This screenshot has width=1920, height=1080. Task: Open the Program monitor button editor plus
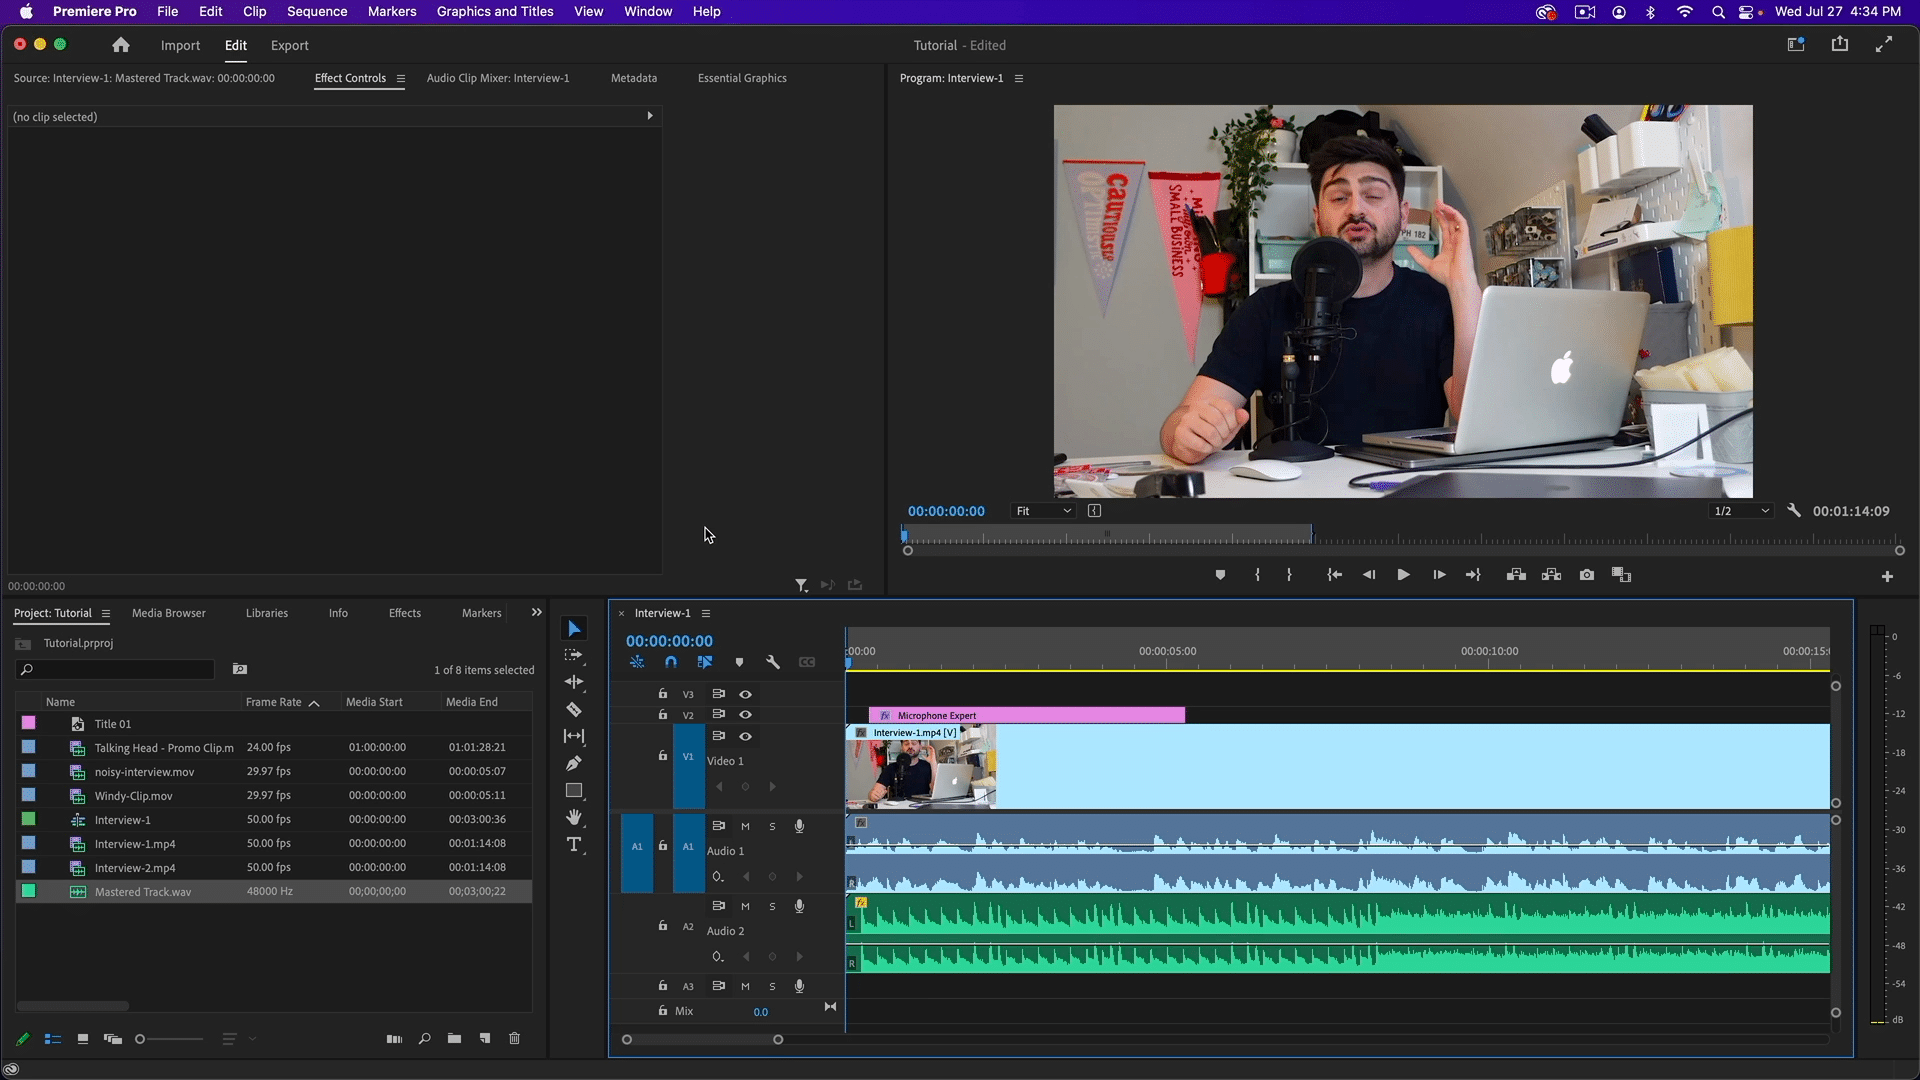(1887, 576)
